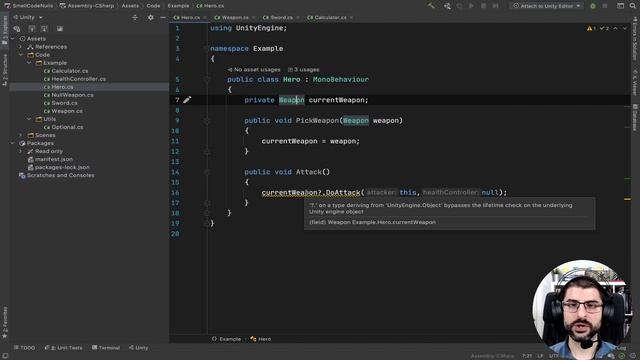Click the yellow warning stripe on error scrollbar
Viewport: 640px width, 360px height.
pyautogui.click(x=627, y=199)
